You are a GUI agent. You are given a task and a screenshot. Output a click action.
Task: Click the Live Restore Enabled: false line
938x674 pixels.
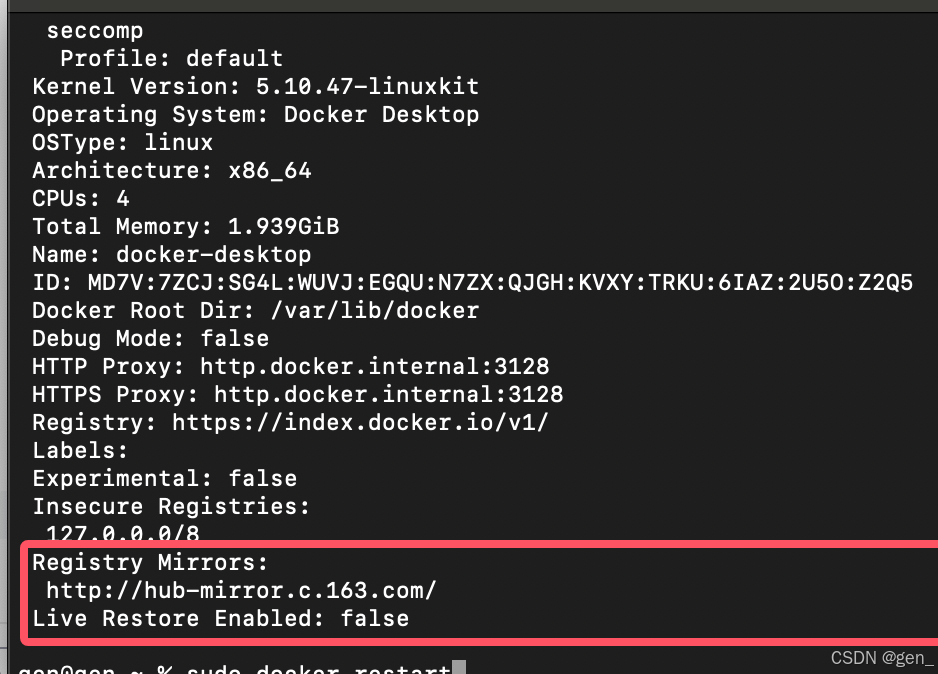pos(220,618)
